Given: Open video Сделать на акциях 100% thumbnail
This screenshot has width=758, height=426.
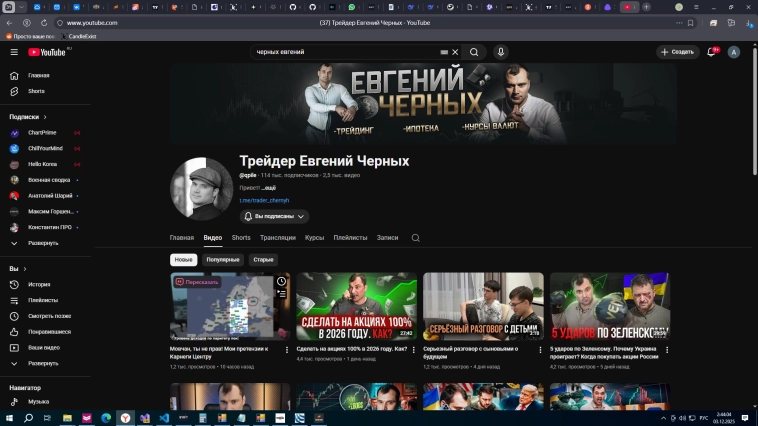Looking at the screenshot, I should click(356, 306).
